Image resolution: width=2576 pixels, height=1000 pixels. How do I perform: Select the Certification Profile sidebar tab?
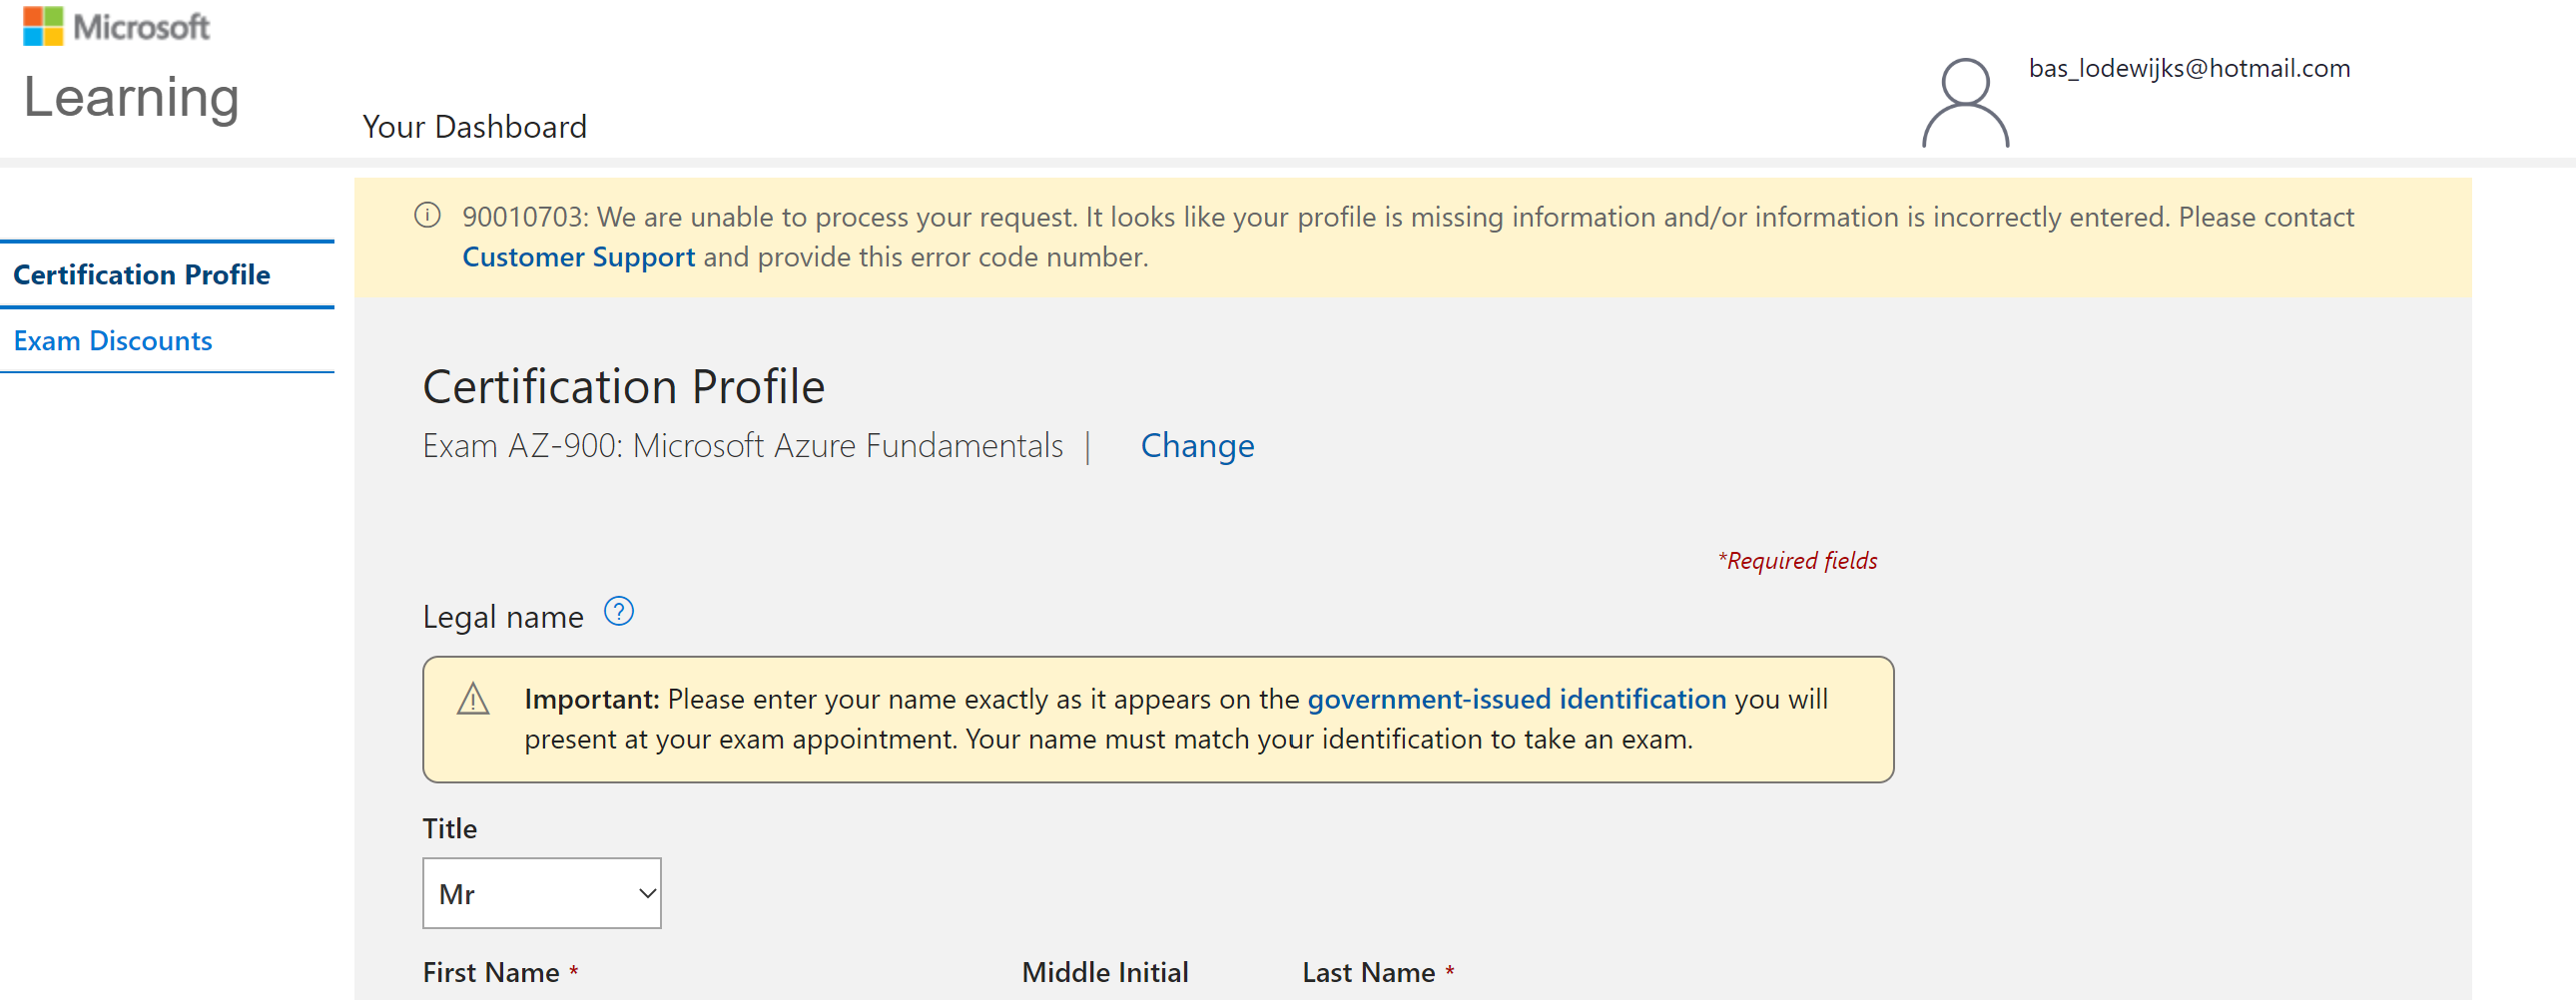tap(142, 274)
